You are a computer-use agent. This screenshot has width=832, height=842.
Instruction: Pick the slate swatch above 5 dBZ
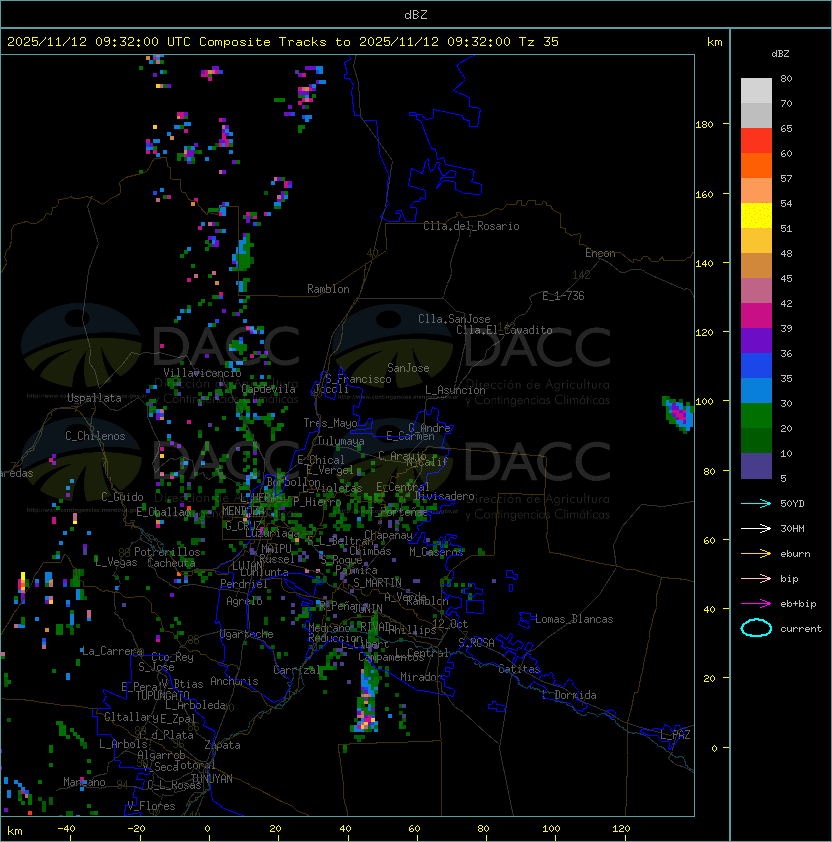pos(756,466)
